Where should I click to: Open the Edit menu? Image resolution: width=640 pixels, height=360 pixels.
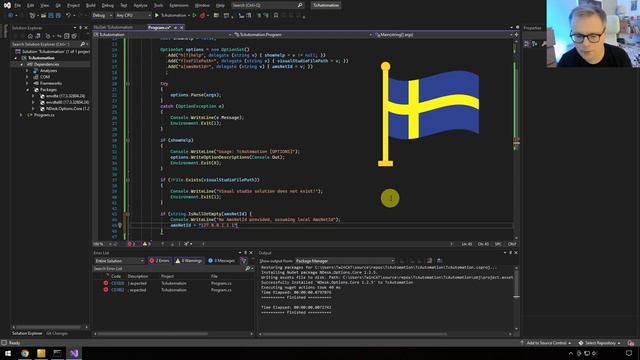click(x=31, y=5)
